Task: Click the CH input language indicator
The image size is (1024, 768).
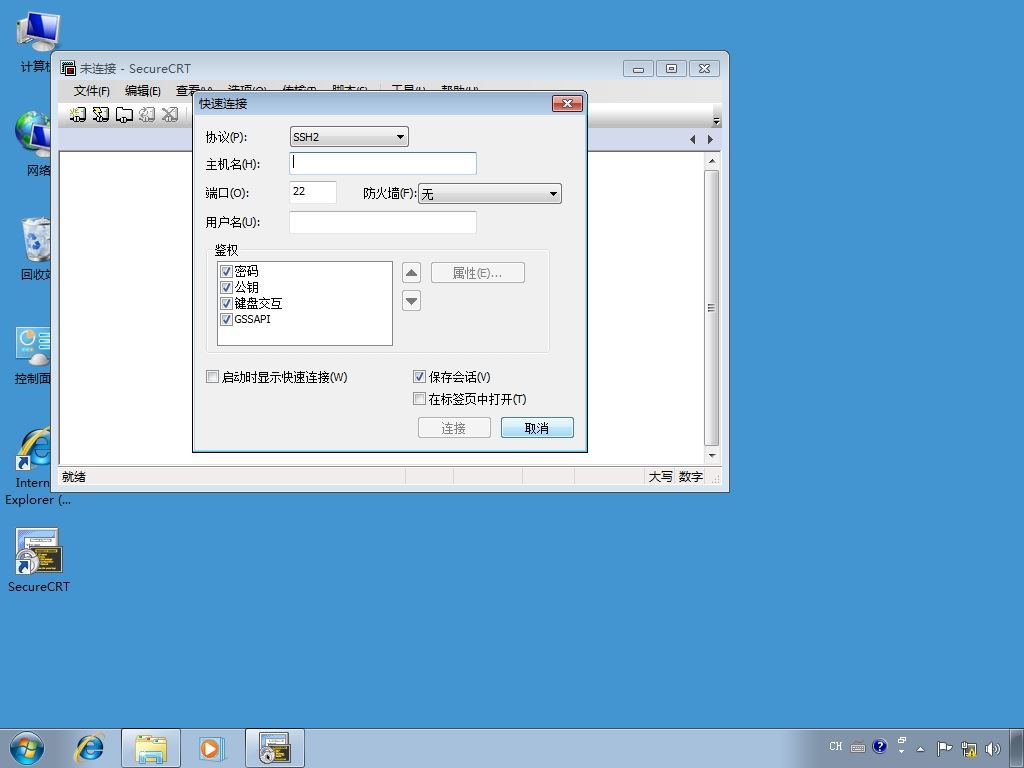Action: (x=836, y=746)
